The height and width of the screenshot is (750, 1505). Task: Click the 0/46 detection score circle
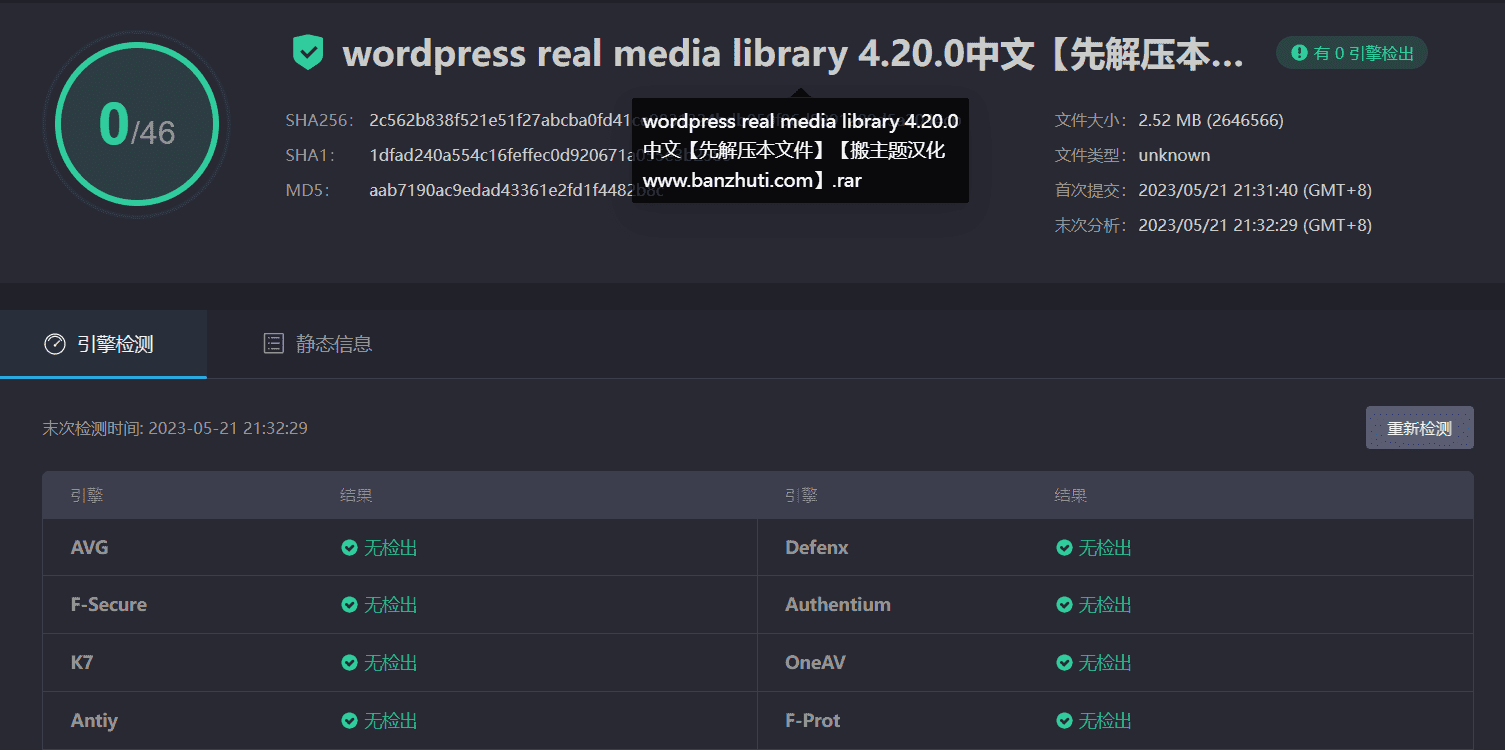click(137, 124)
